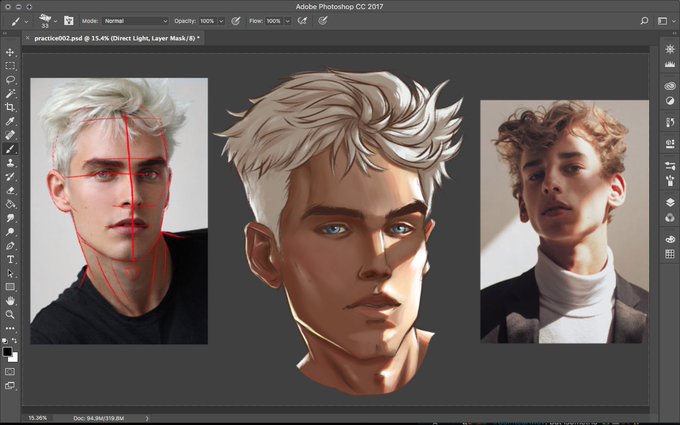Open the Brush Presets panel
680x425 pixels.
coord(670,181)
